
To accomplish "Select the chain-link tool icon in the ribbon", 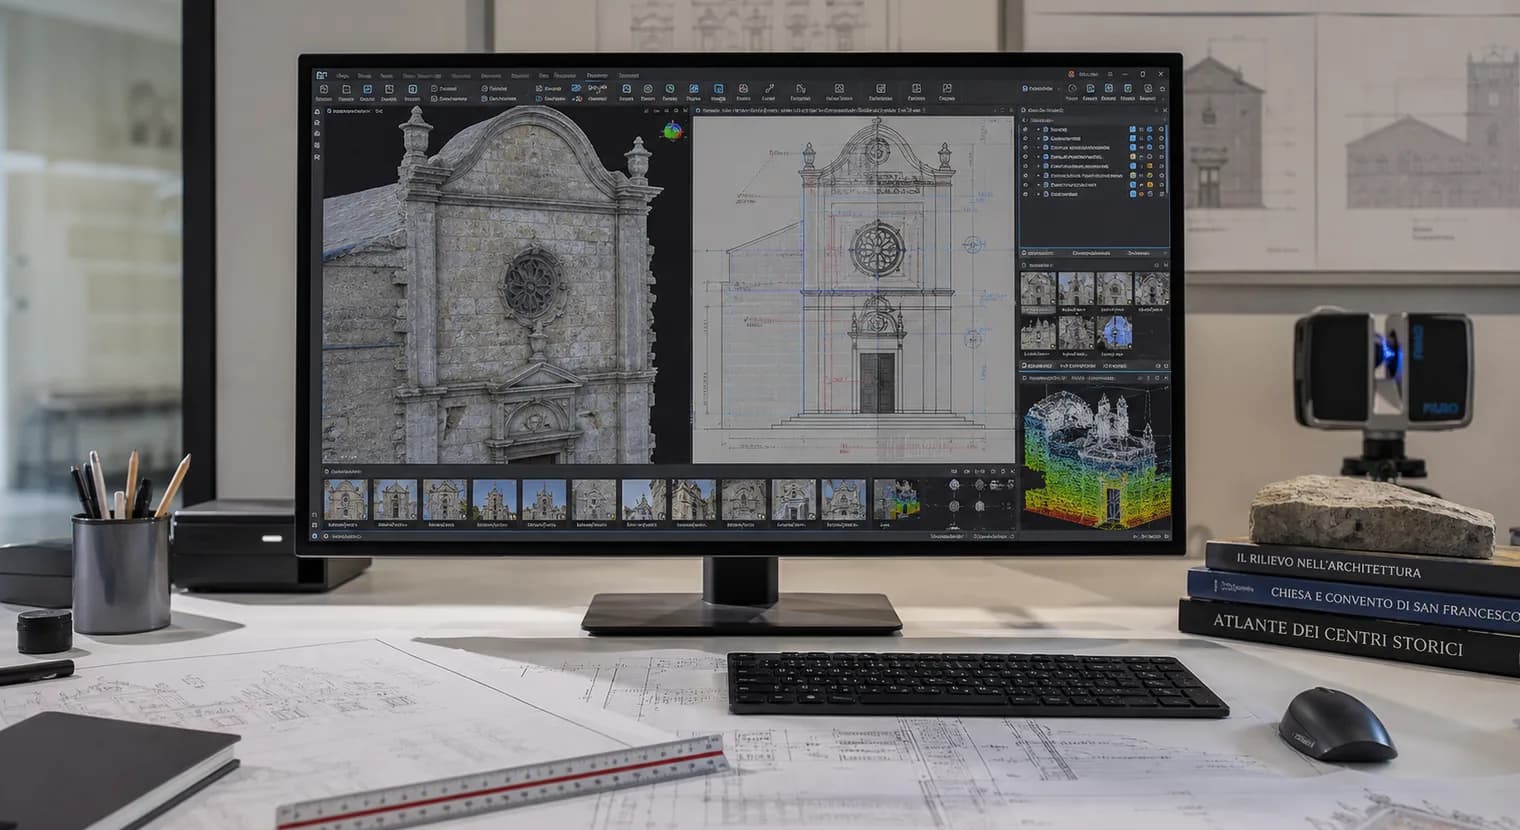I will [x=597, y=88].
